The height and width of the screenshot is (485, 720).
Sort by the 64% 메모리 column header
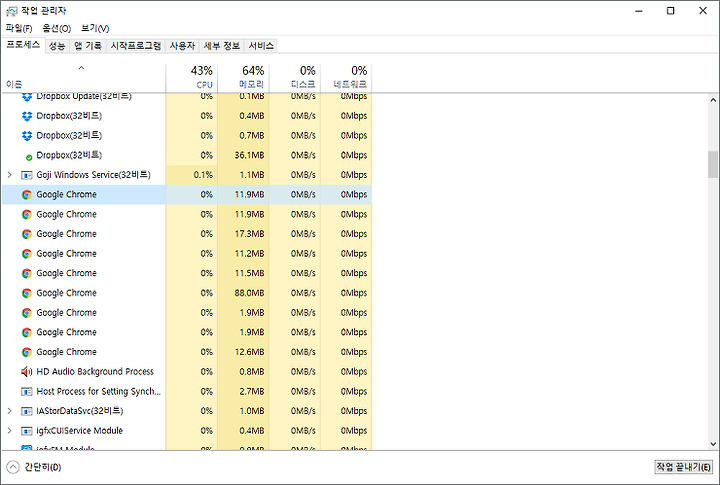(x=243, y=78)
